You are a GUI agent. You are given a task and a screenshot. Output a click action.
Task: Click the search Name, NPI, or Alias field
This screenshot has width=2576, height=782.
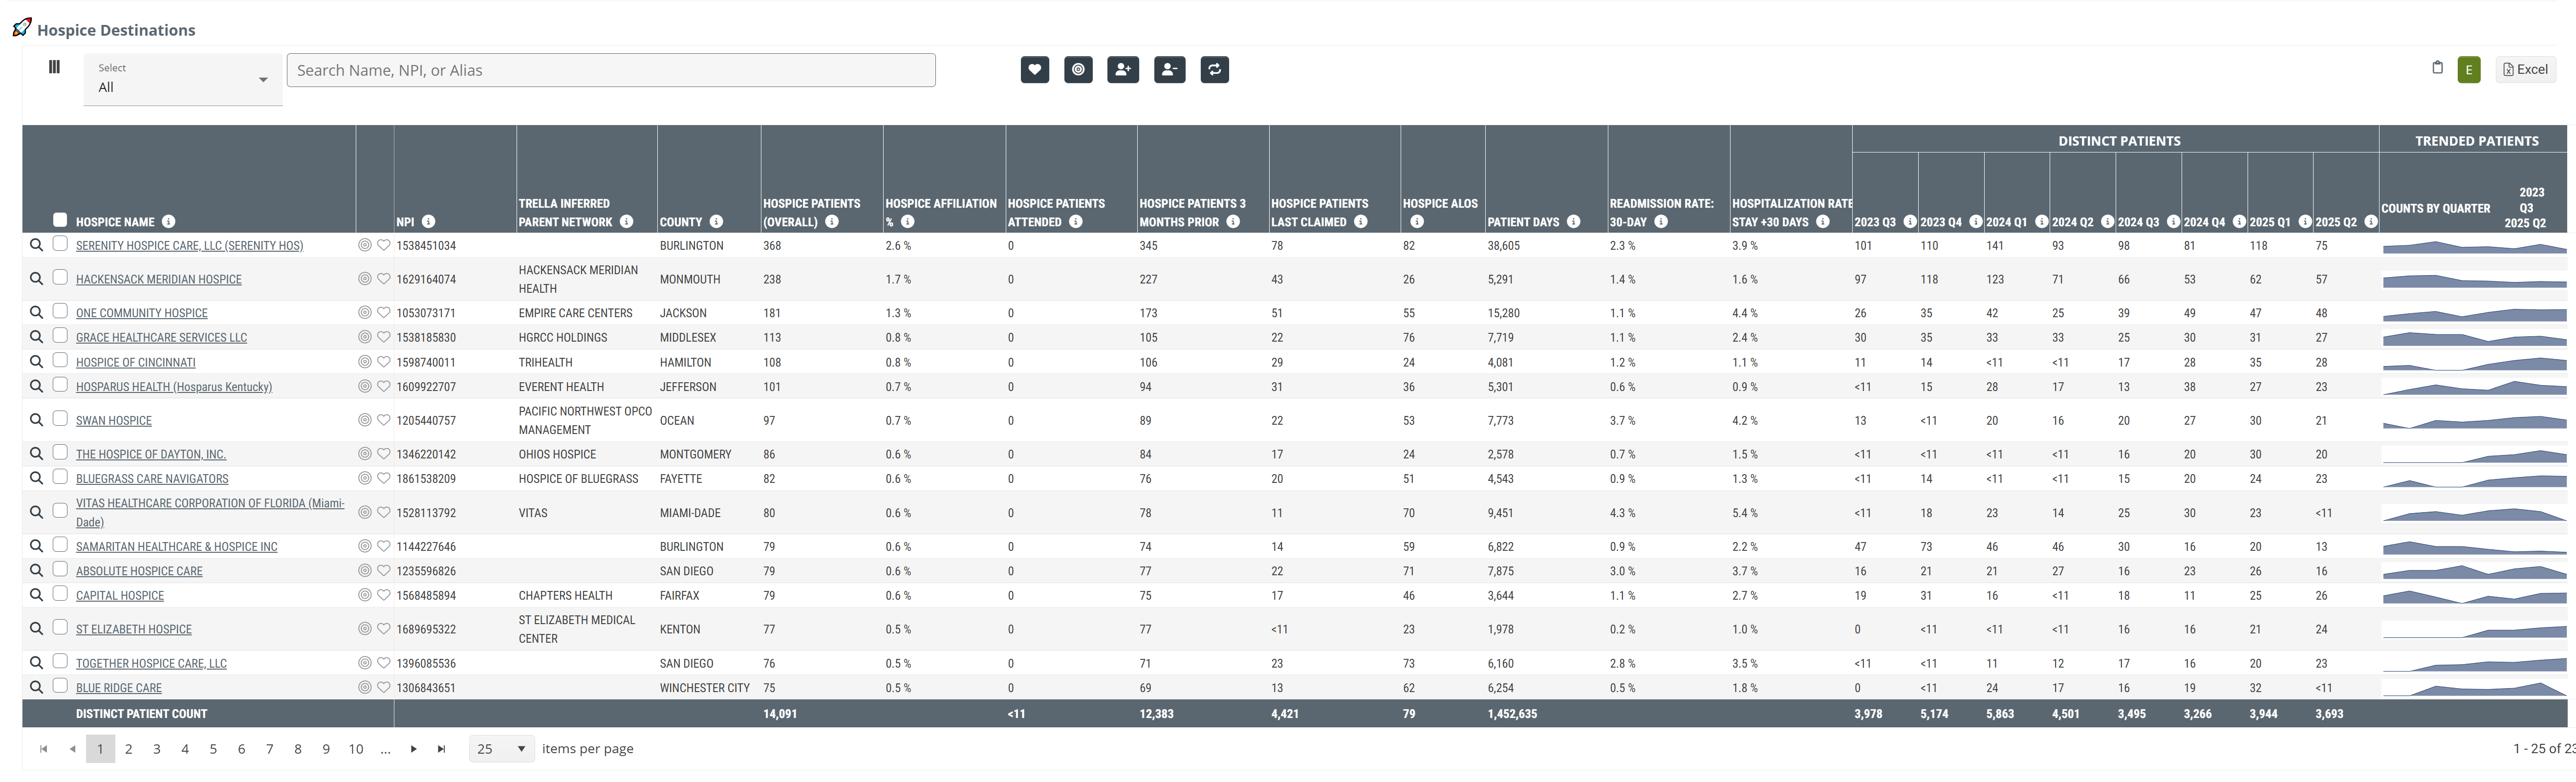click(x=610, y=70)
